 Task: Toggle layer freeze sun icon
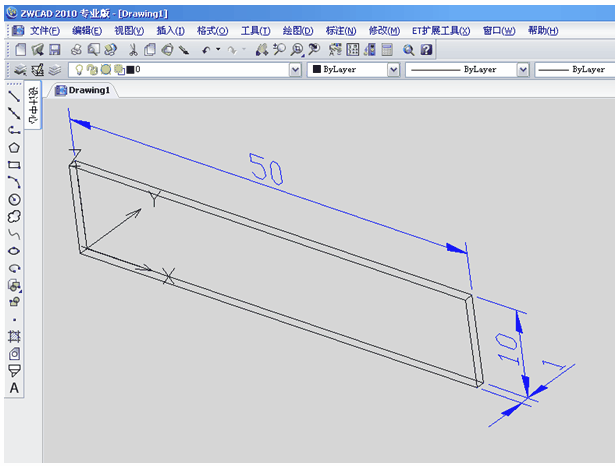point(92,70)
